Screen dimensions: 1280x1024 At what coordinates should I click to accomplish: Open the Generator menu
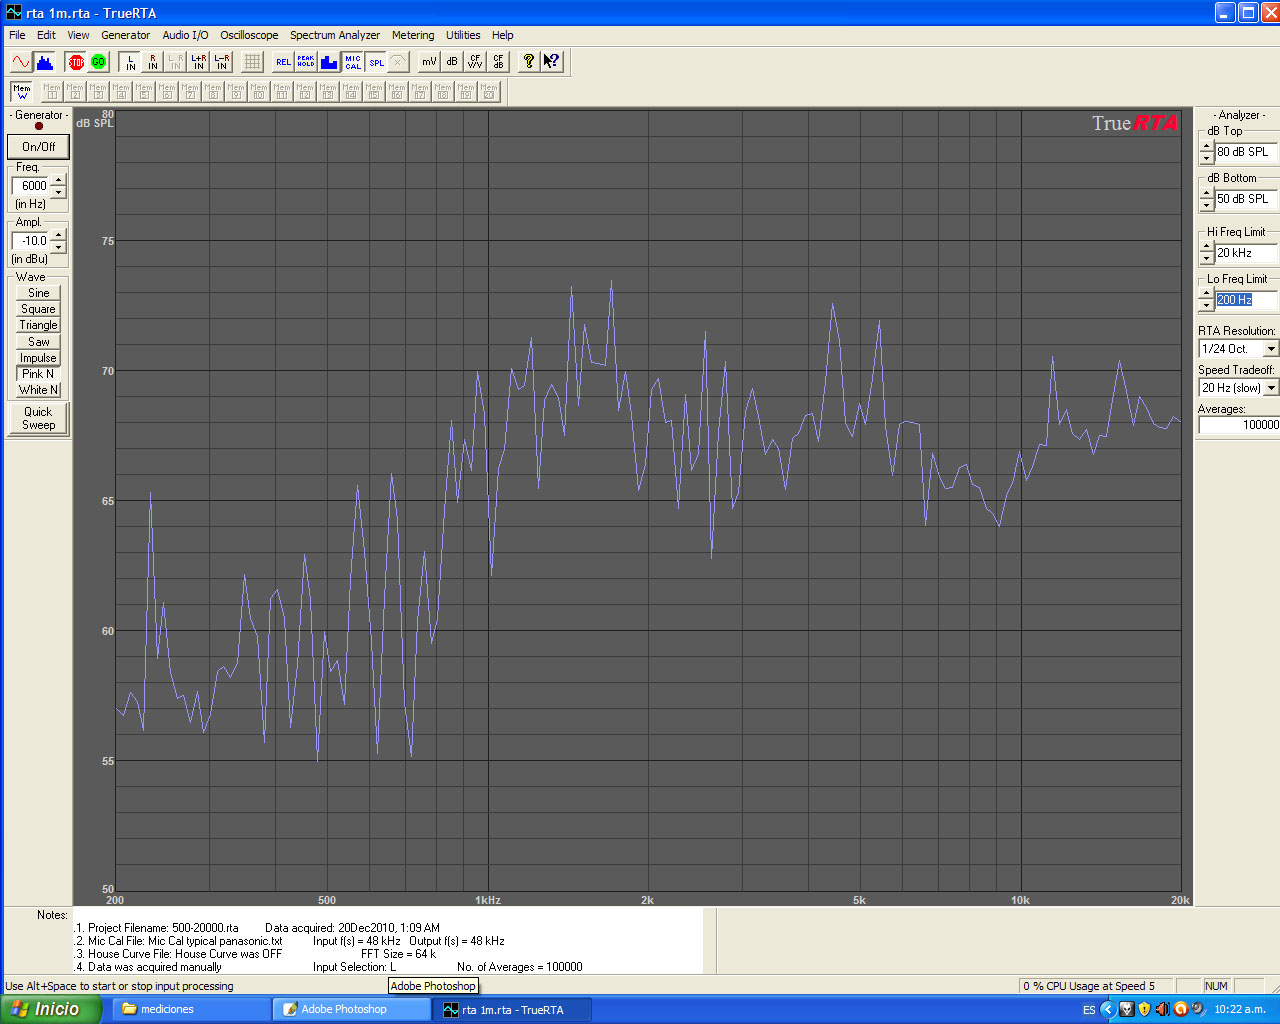pyautogui.click(x=125, y=35)
